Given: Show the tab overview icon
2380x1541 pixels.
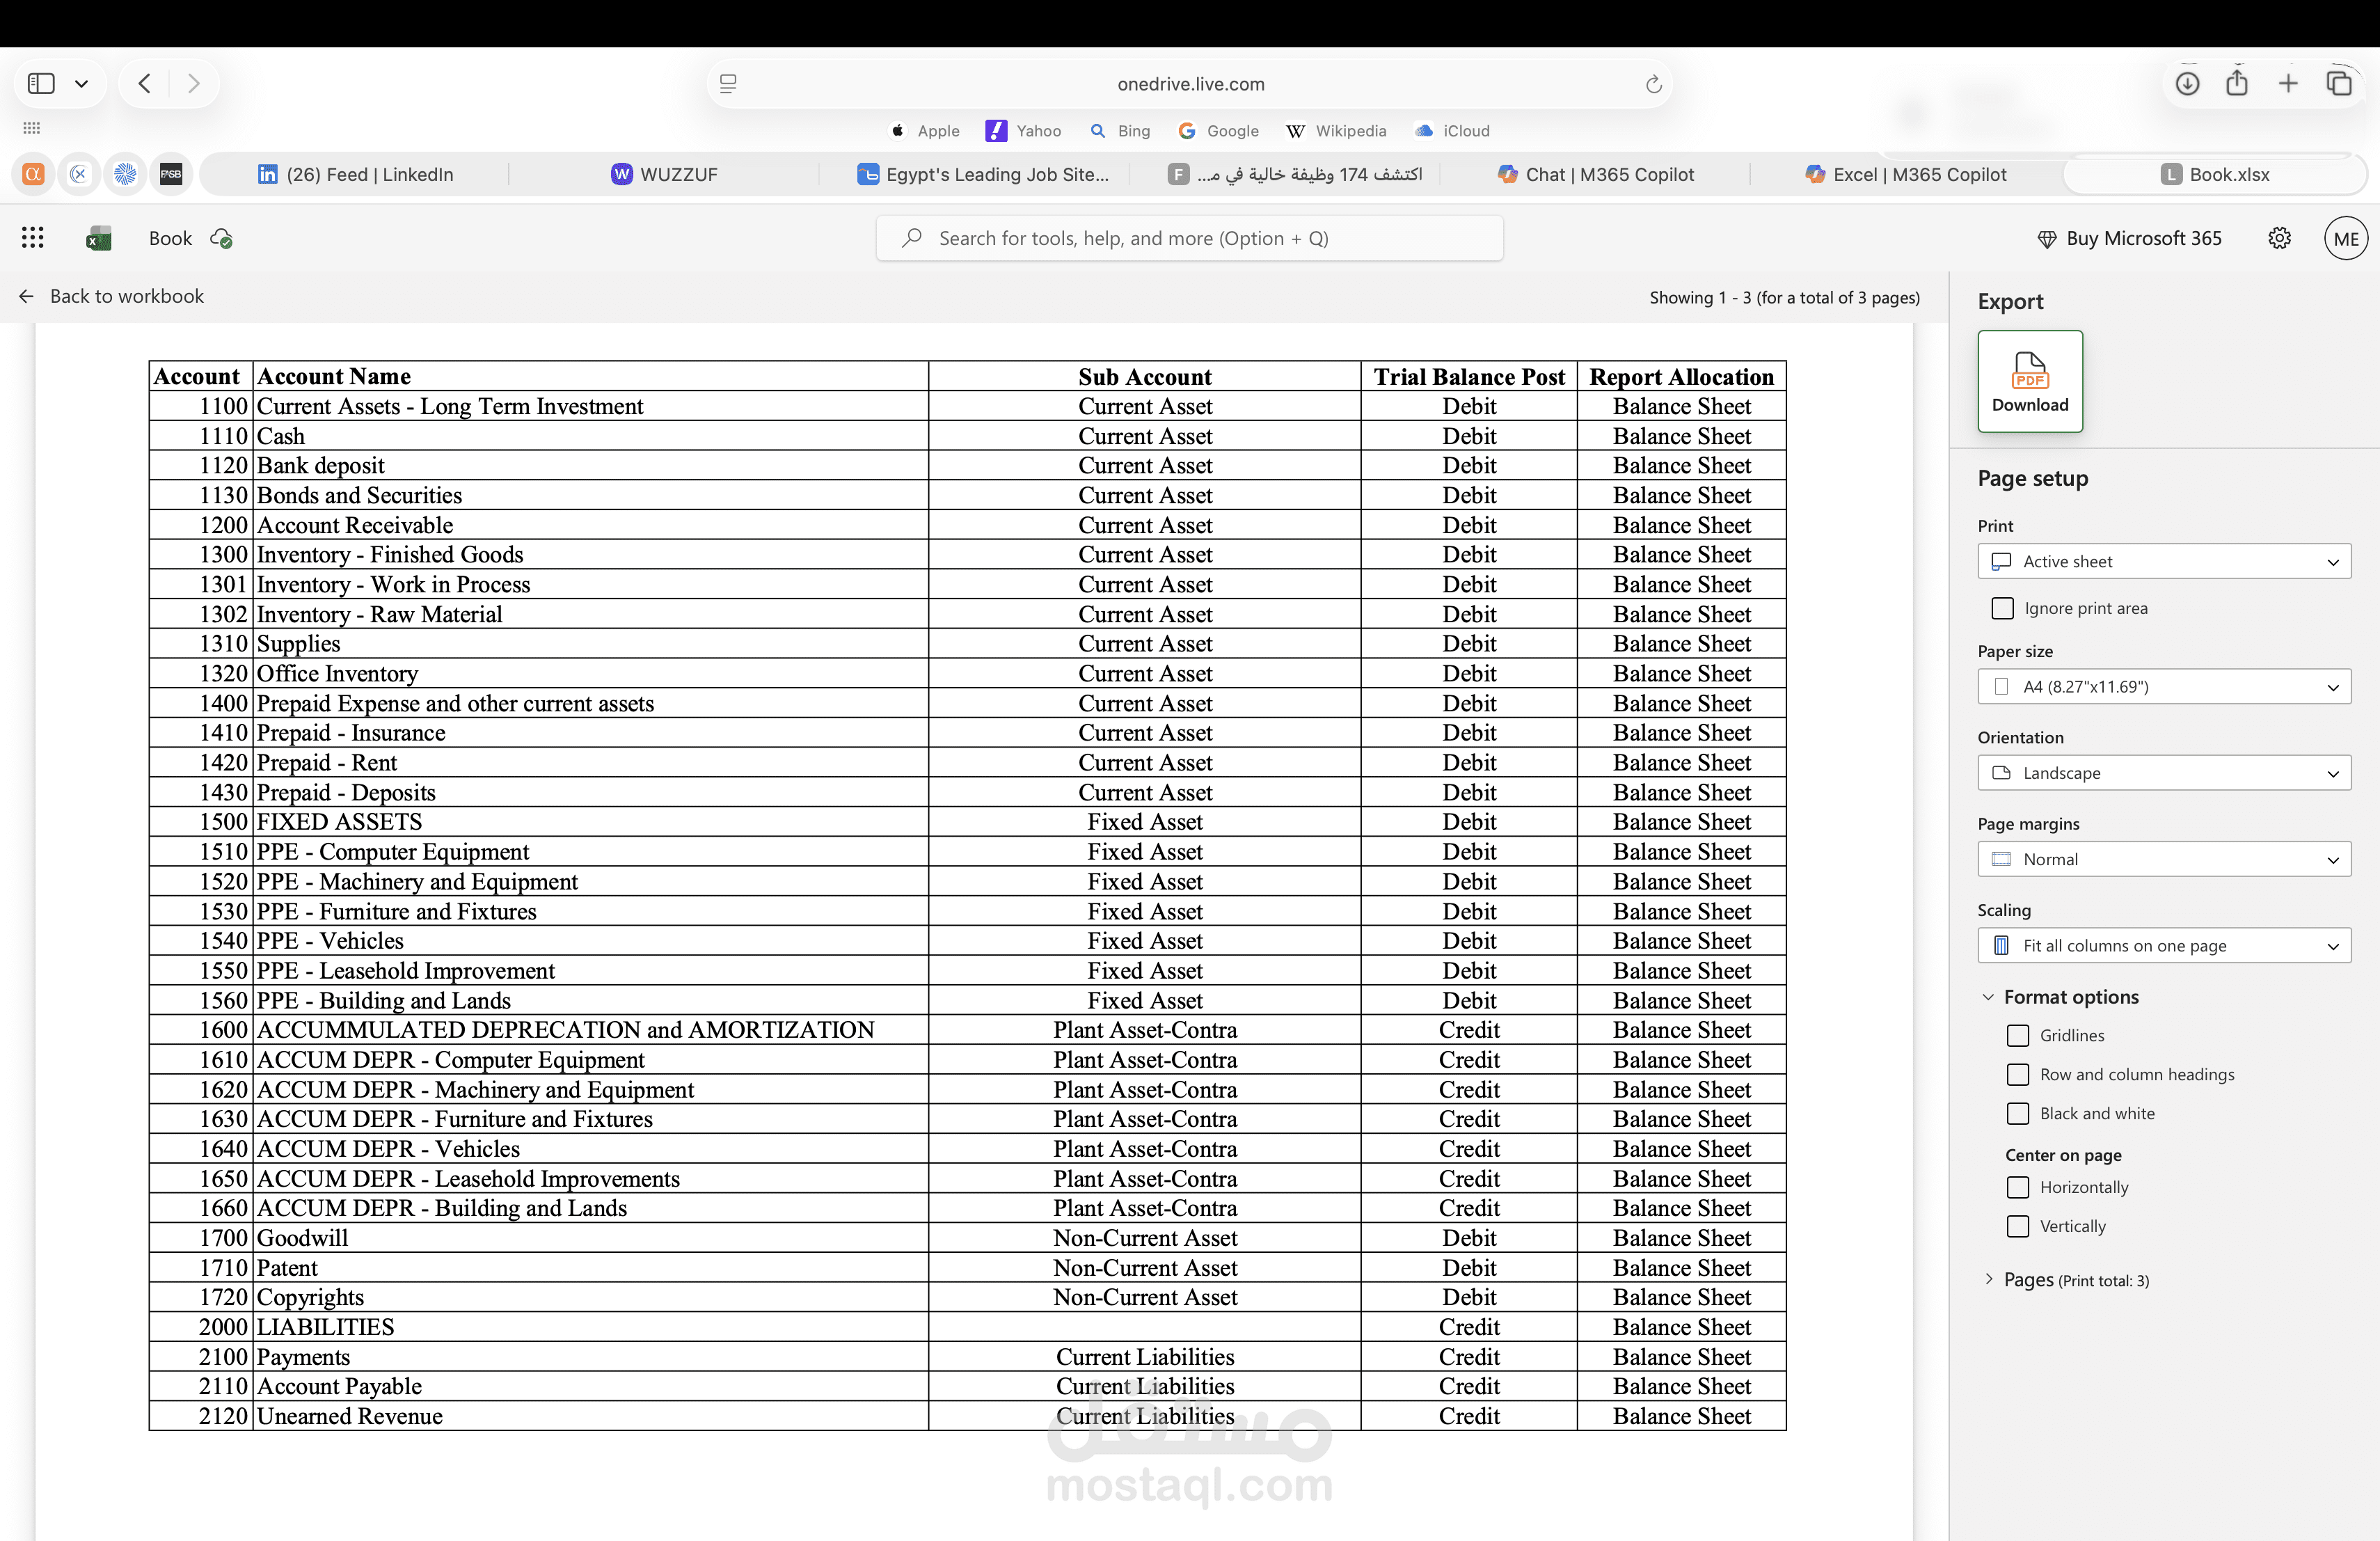Looking at the screenshot, I should (x=2339, y=83).
